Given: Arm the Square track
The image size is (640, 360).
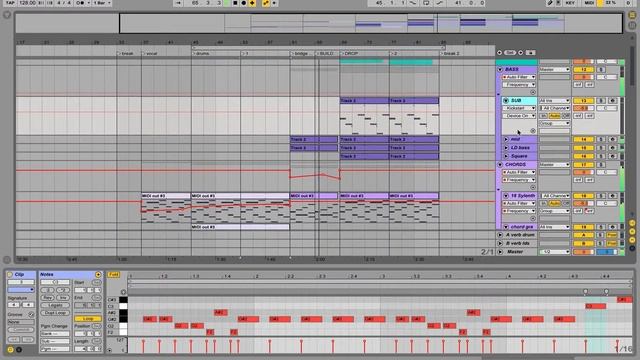Looking at the screenshot, I should point(612,156).
